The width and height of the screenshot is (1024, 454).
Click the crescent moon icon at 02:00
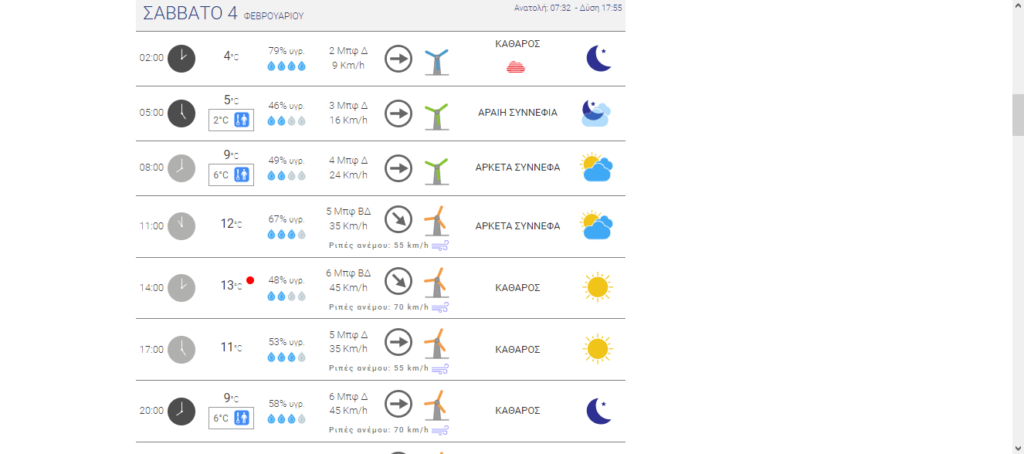[598, 58]
